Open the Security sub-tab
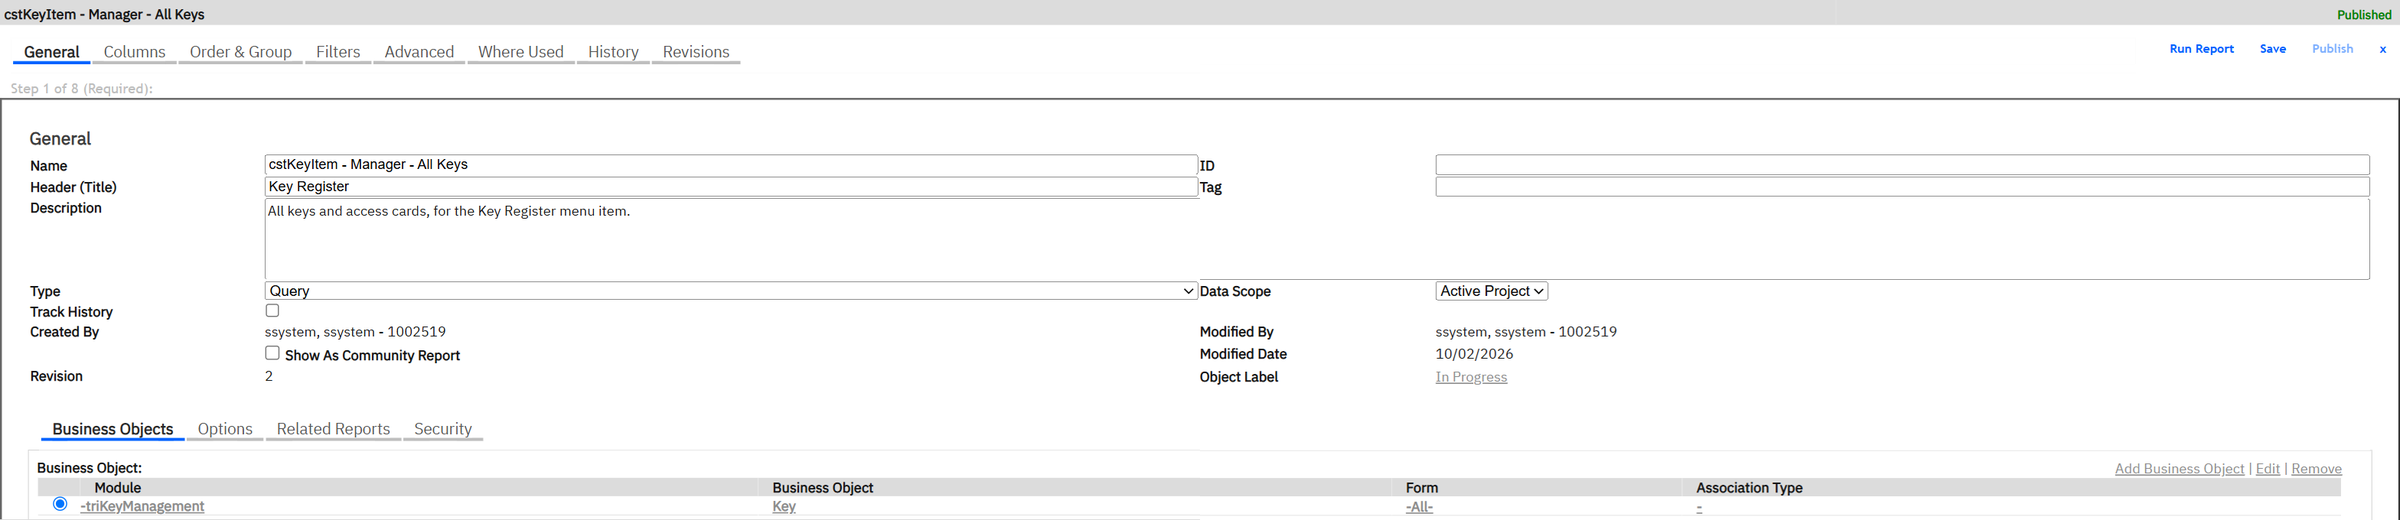Screen dimensions: 2400x520 coord(443,429)
